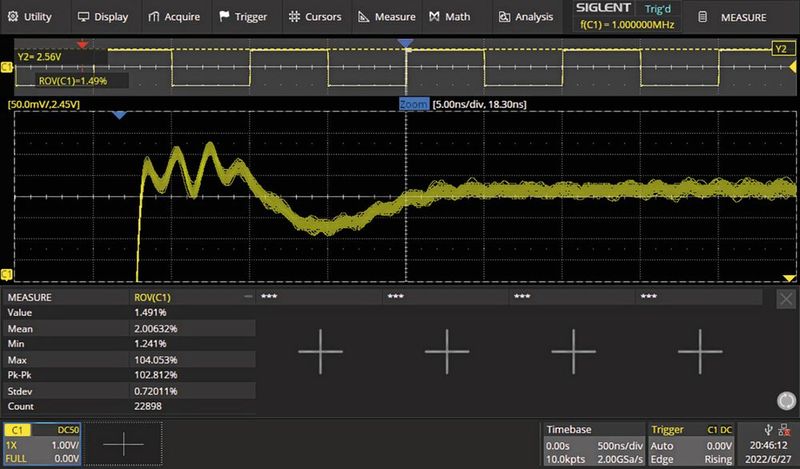Click the Y2 cursor tag
The width and height of the screenshot is (800, 469).
(x=781, y=49)
